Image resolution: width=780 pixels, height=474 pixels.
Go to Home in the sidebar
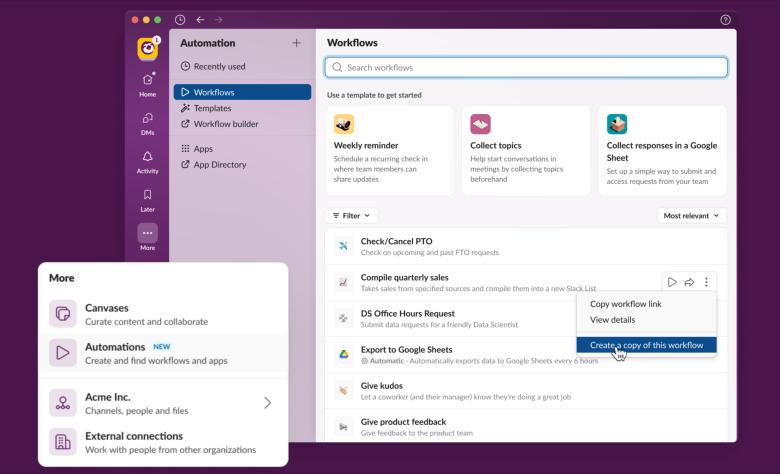148,84
